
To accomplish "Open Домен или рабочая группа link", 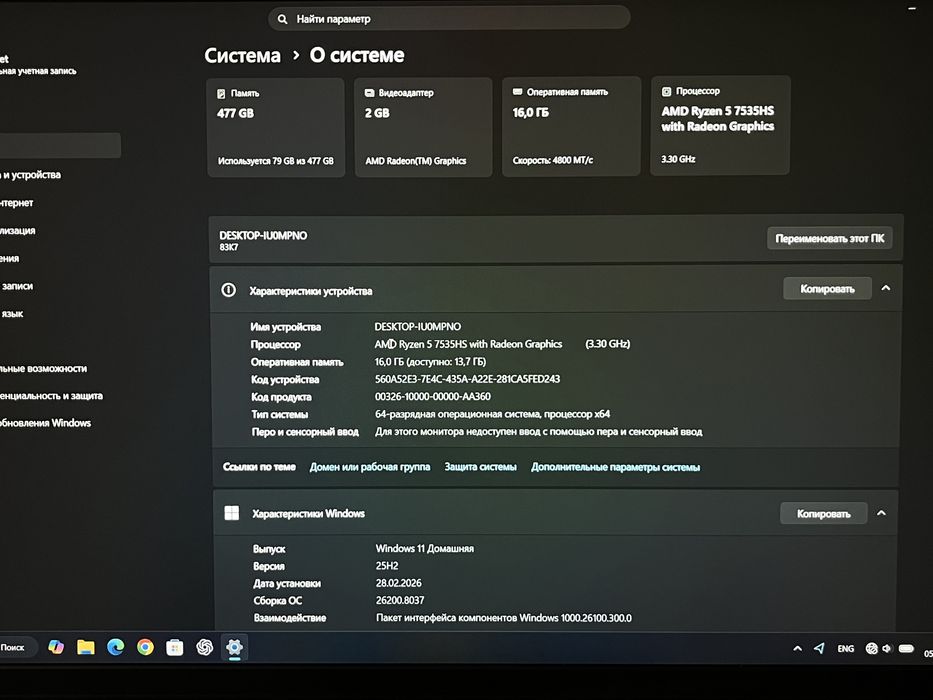I will tap(370, 467).
